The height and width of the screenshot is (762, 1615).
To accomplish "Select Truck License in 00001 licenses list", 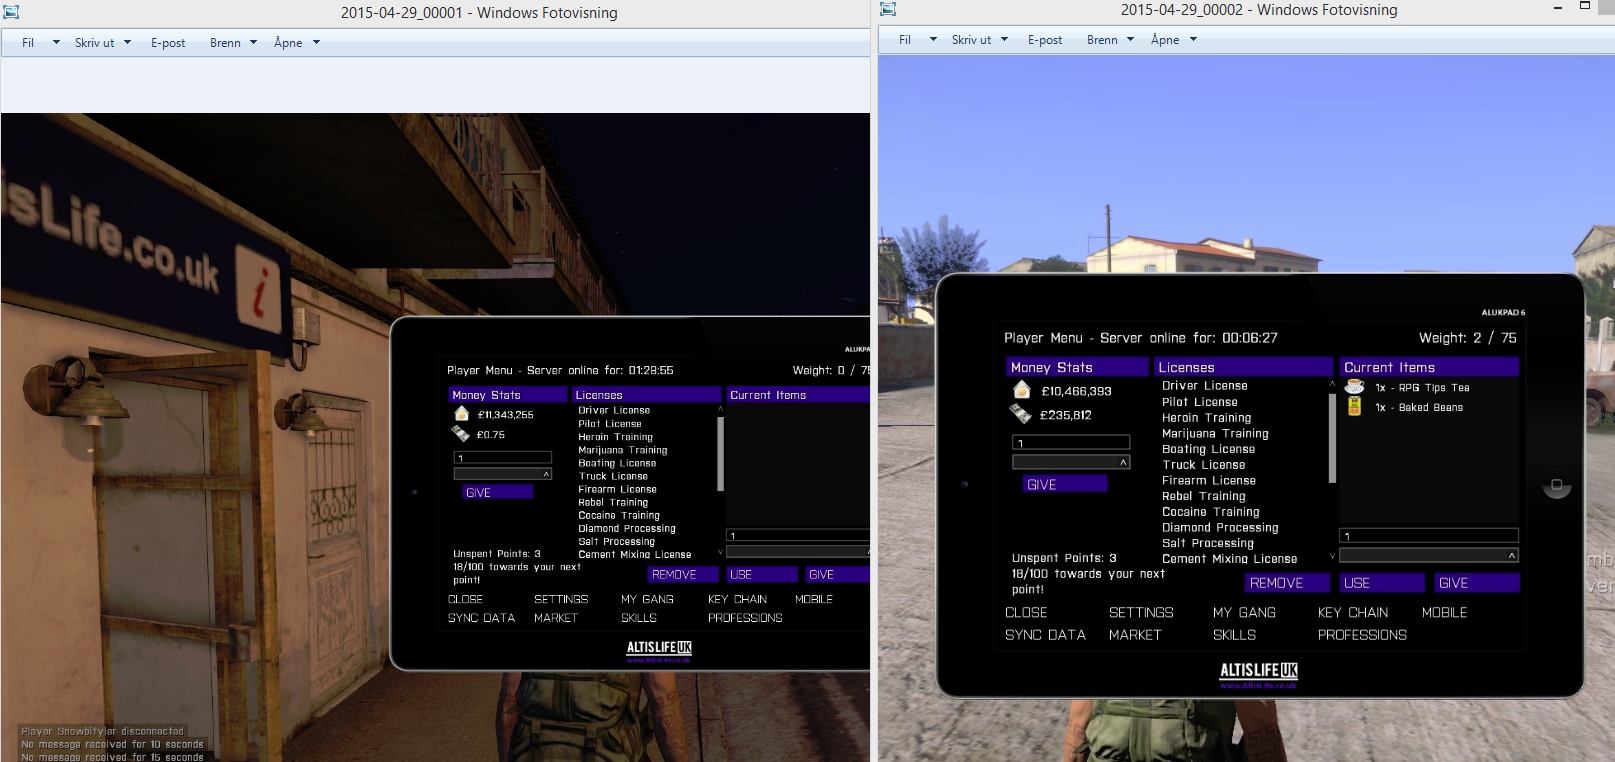I will [x=613, y=476].
